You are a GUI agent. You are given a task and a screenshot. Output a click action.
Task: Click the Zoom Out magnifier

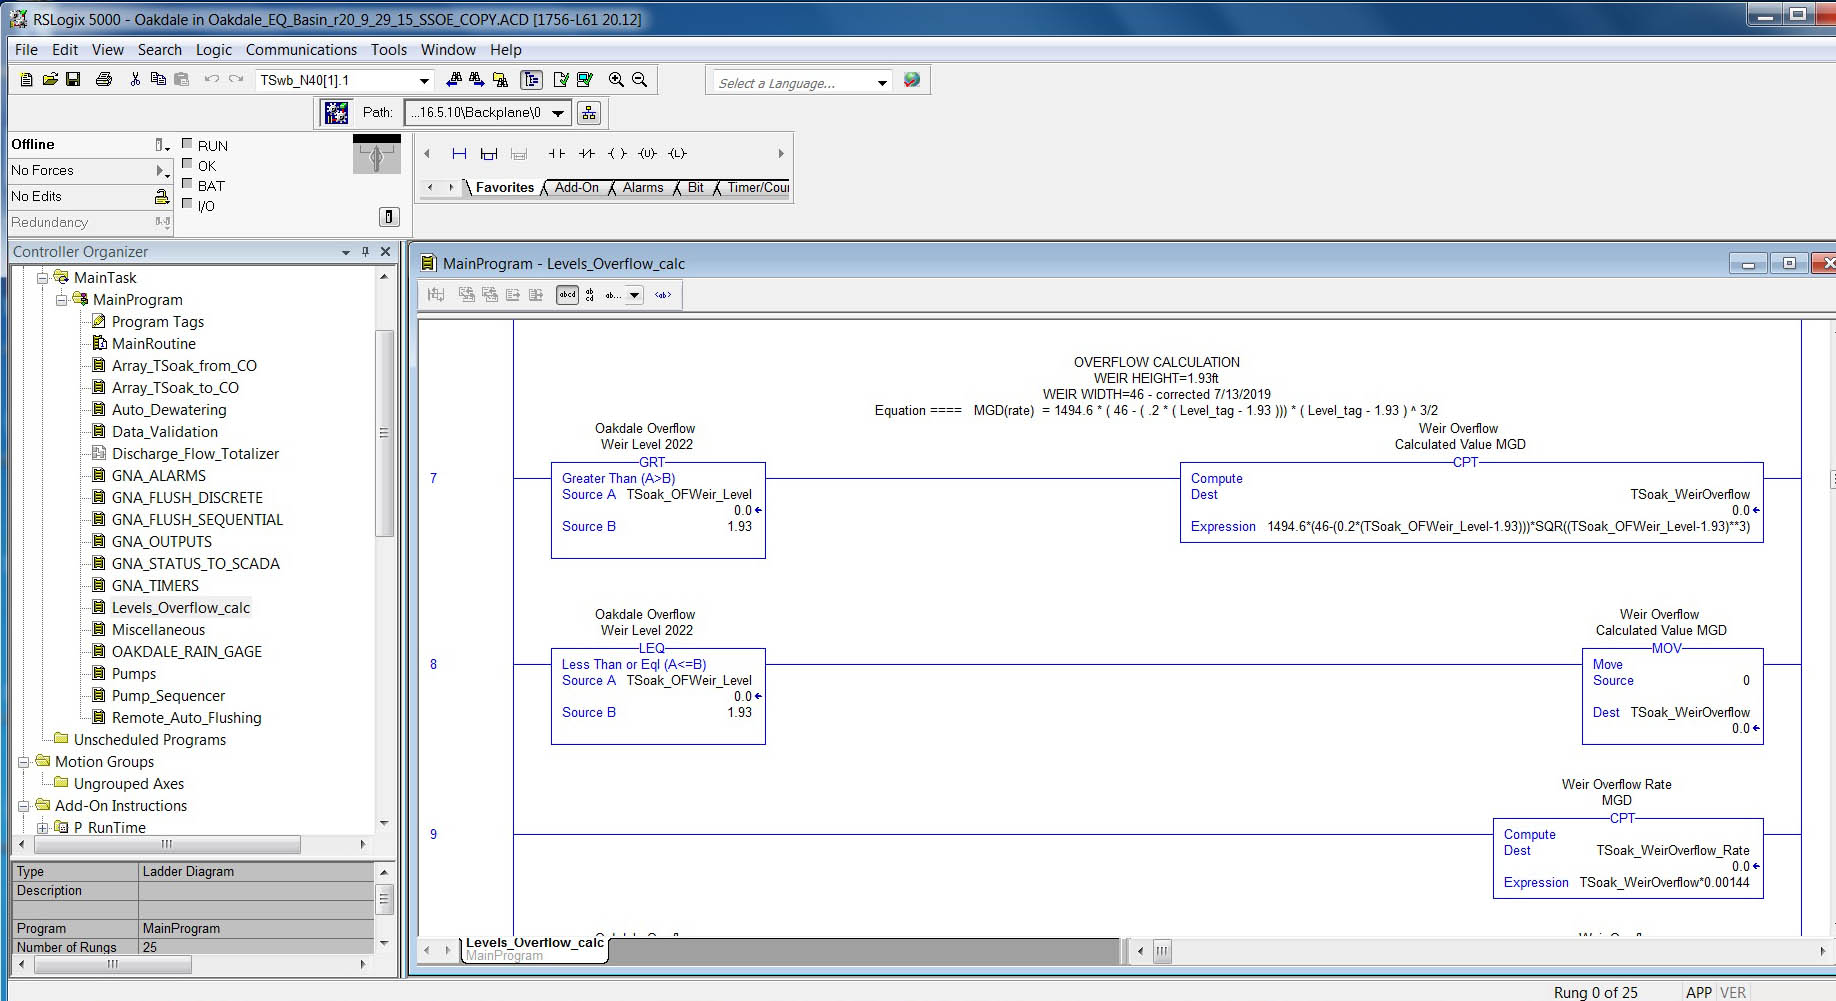(640, 80)
